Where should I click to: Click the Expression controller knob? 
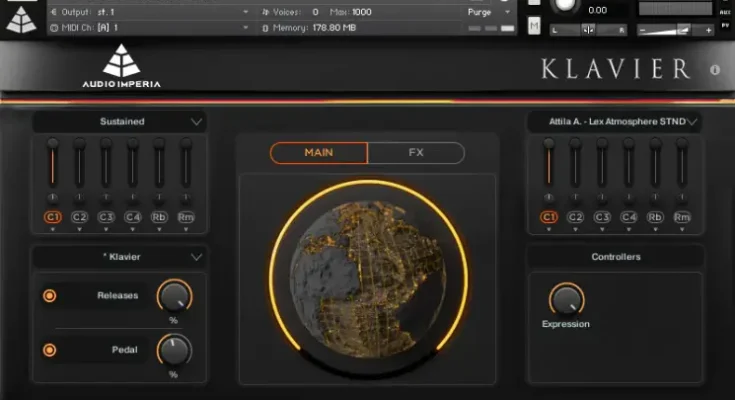[566, 299]
